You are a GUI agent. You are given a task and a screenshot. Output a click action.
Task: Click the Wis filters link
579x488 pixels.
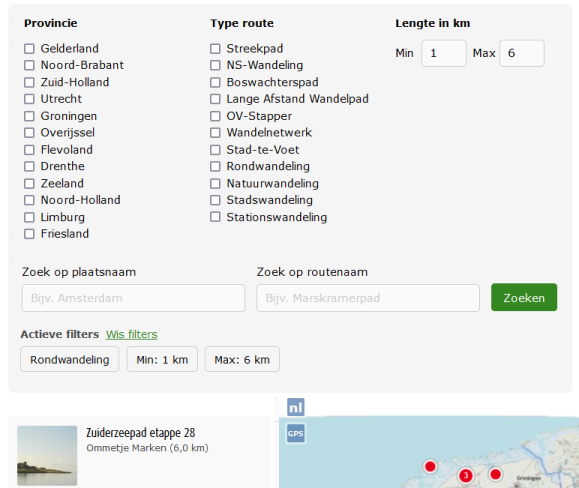[x=132, y=334]
